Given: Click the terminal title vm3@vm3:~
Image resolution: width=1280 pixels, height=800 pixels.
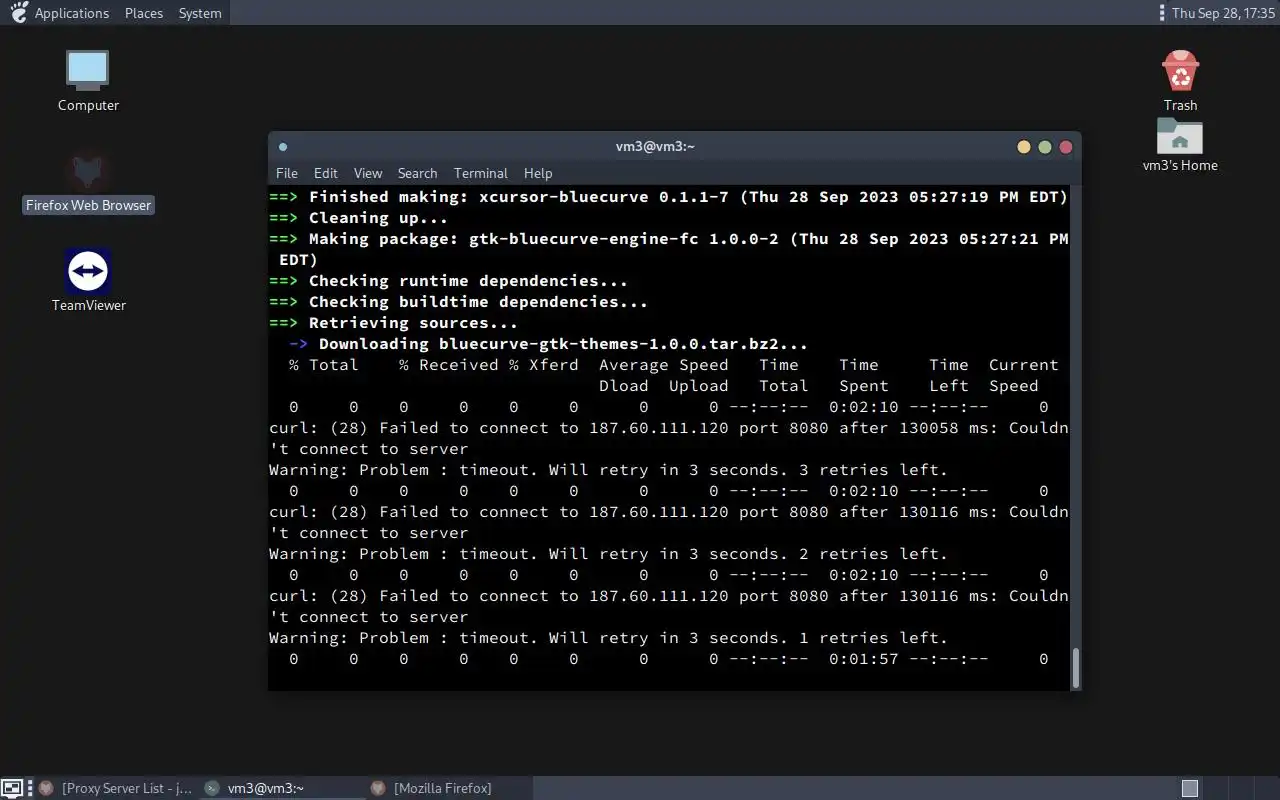Looking at the screenshot, I should coord(655,147).
